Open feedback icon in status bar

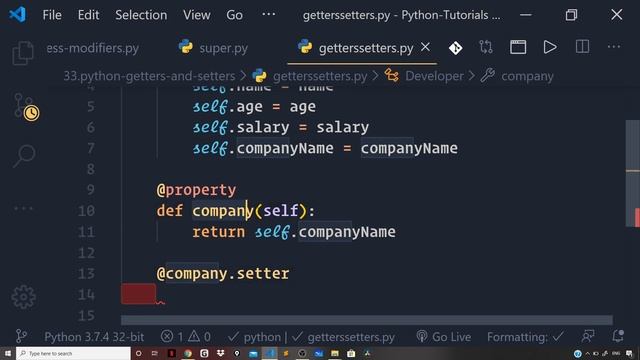tap(588, 337)
